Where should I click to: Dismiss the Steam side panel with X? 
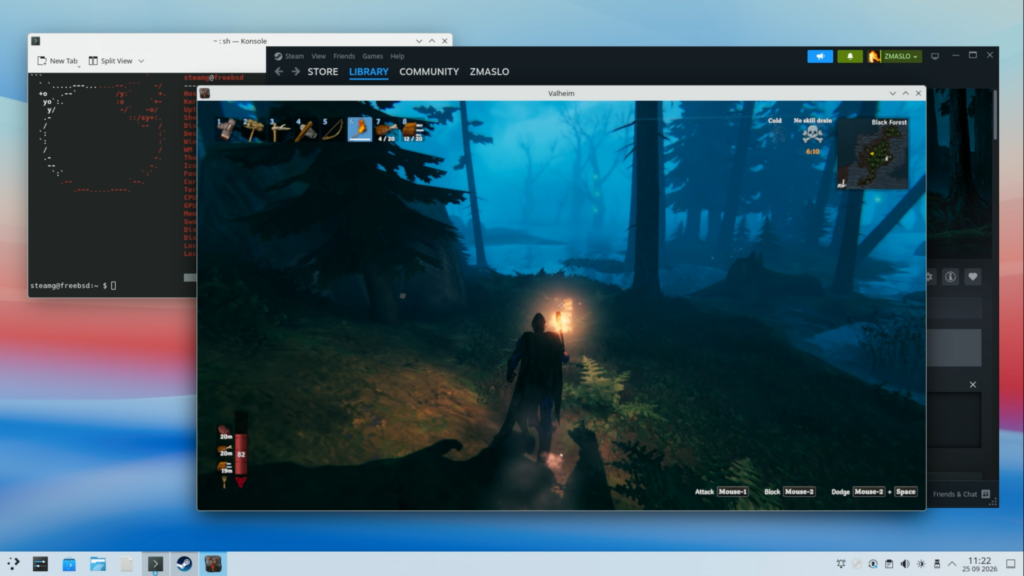[972, 385]
